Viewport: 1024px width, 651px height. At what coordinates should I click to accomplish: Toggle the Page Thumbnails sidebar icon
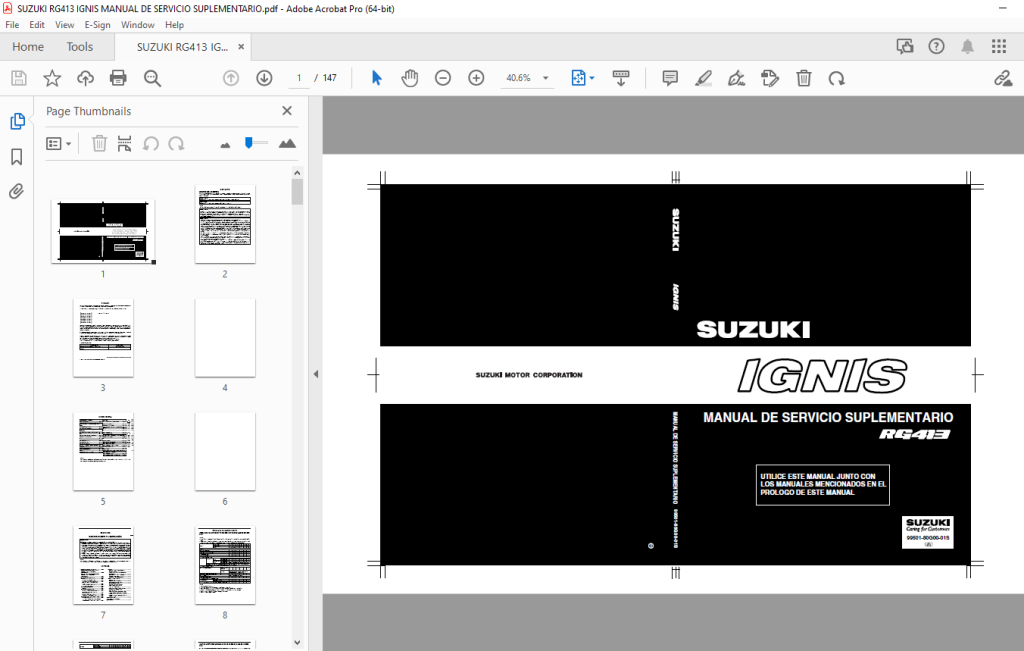[17, 121]
